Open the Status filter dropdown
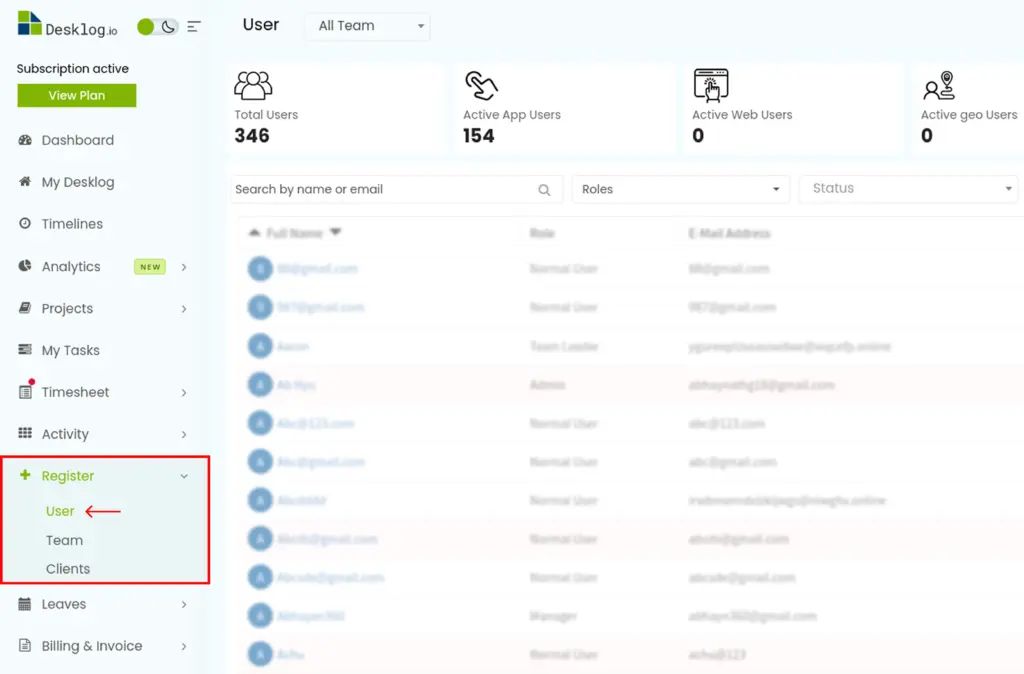Screen dimensions: 1024x674 tap(908, 189)
